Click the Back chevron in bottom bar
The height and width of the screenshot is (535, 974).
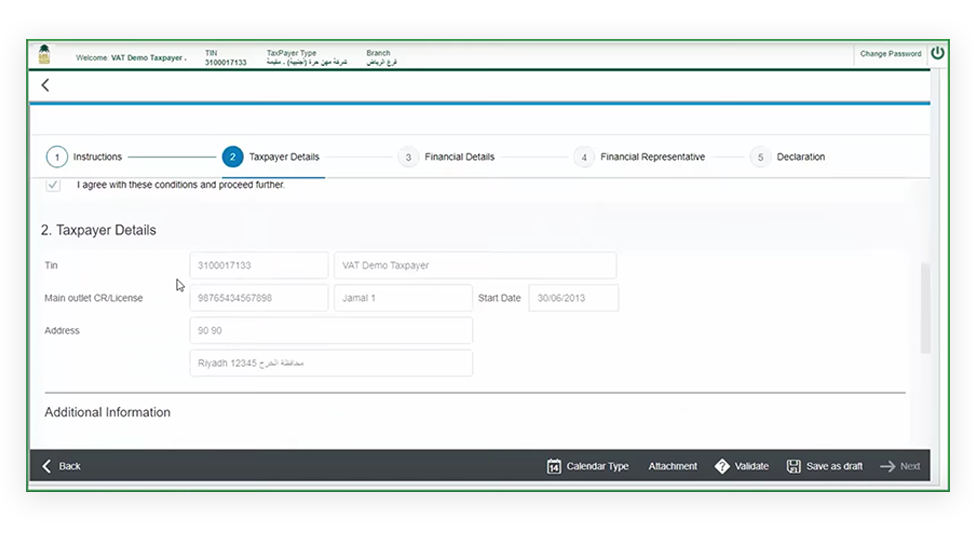point(47,466)
